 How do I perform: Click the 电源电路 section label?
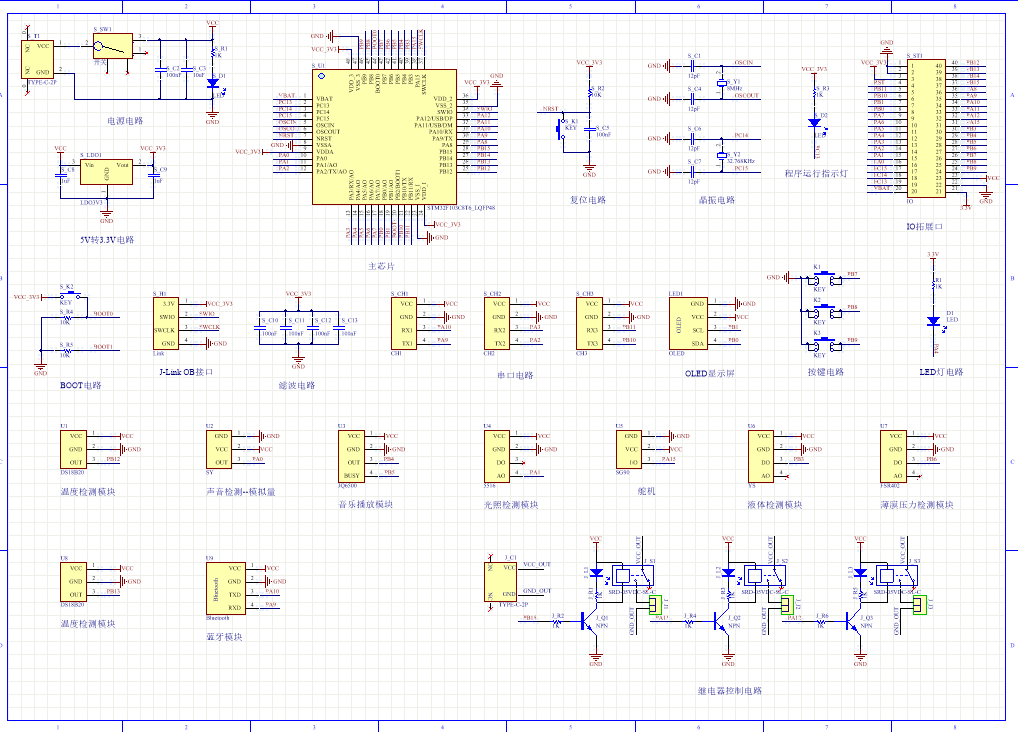coord(125,121)
